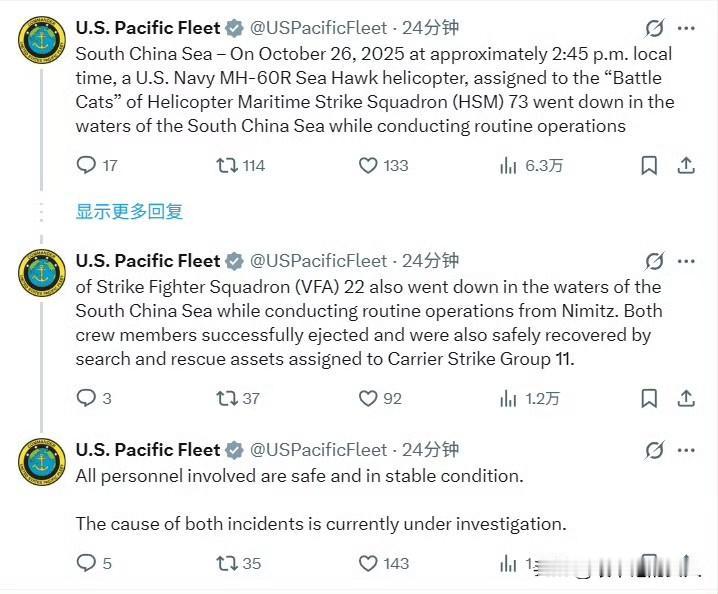This screenshot has width=718, height=594.
Task: Like the second tweet with 92 likes
Action: pyautogui.click(x=368, y=398)
